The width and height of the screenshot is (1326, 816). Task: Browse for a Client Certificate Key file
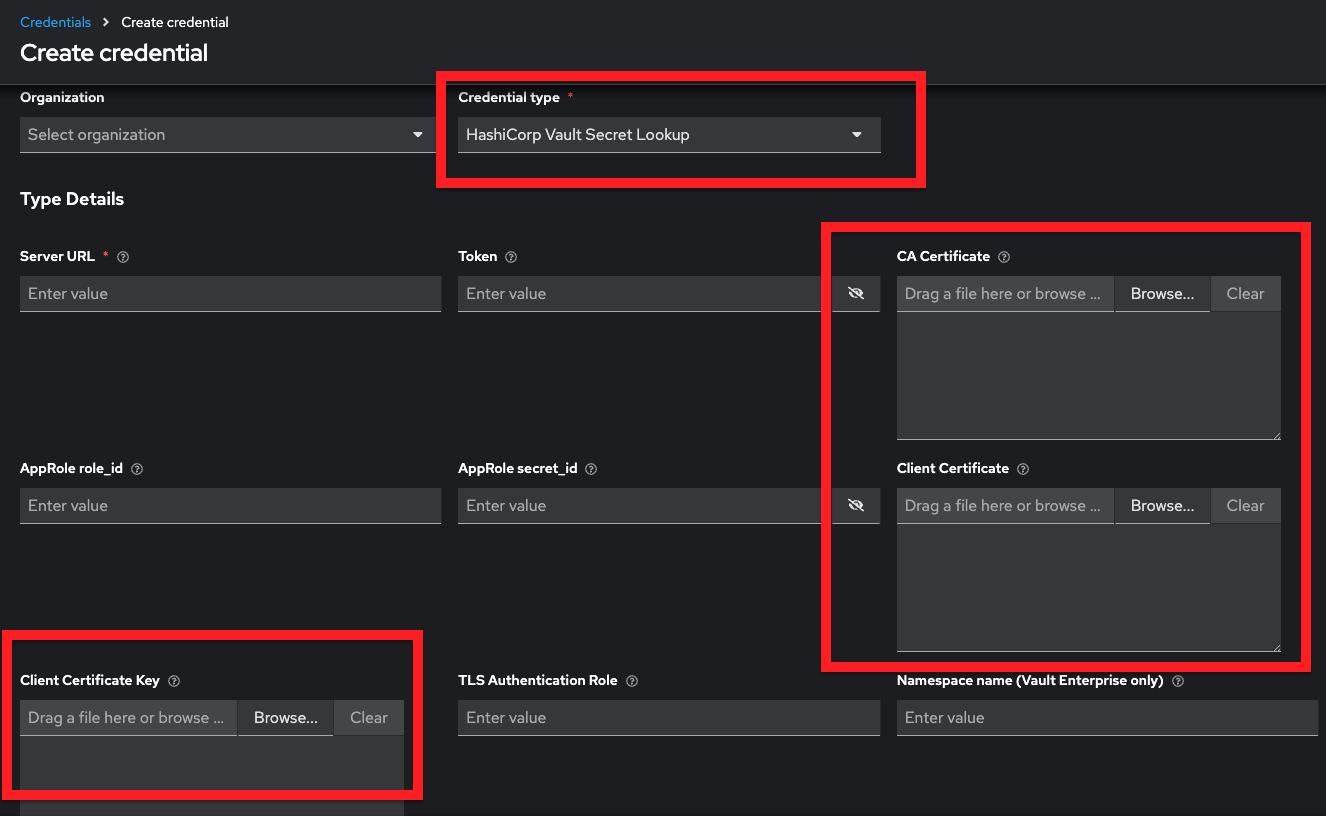pyautogui.click(x=285, y=718)
